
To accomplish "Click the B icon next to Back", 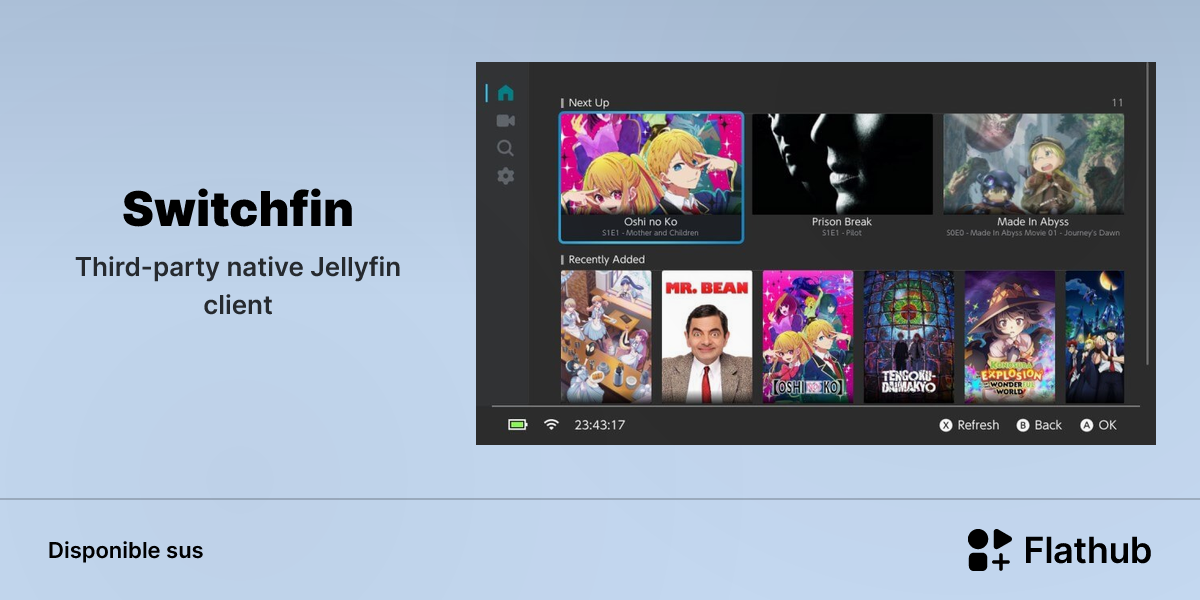I will coord(1023,425).
